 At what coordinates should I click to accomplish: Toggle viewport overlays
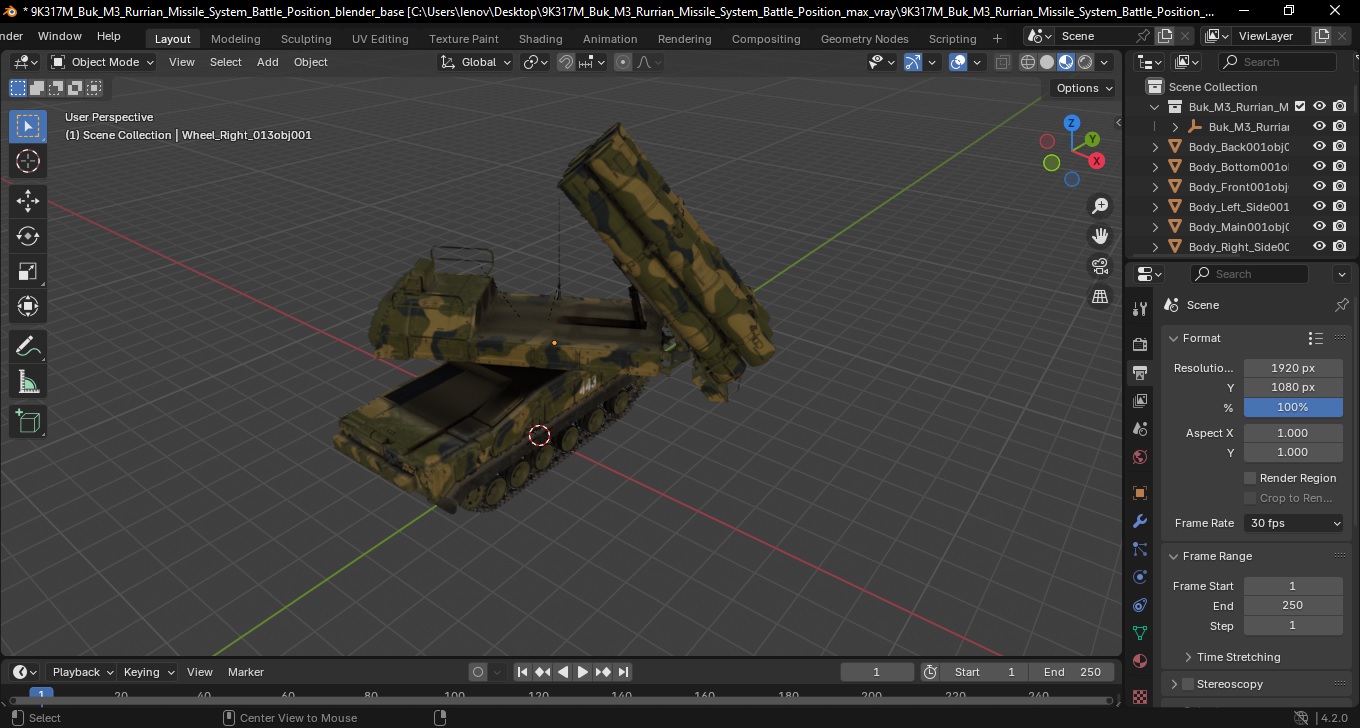(x=958, y=62)
